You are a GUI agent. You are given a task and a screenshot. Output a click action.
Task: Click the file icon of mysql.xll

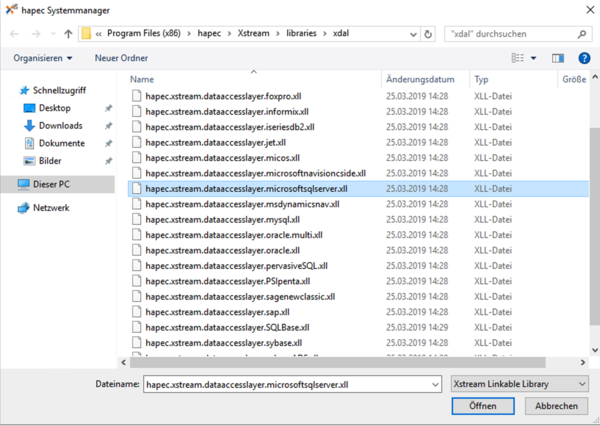pyautogui.click(x=137, y=220)
